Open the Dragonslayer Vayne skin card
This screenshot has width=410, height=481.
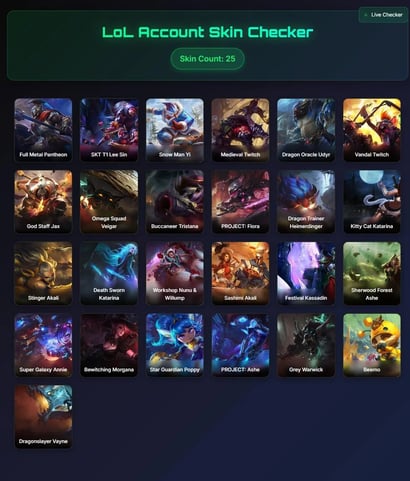pos(43,416)
